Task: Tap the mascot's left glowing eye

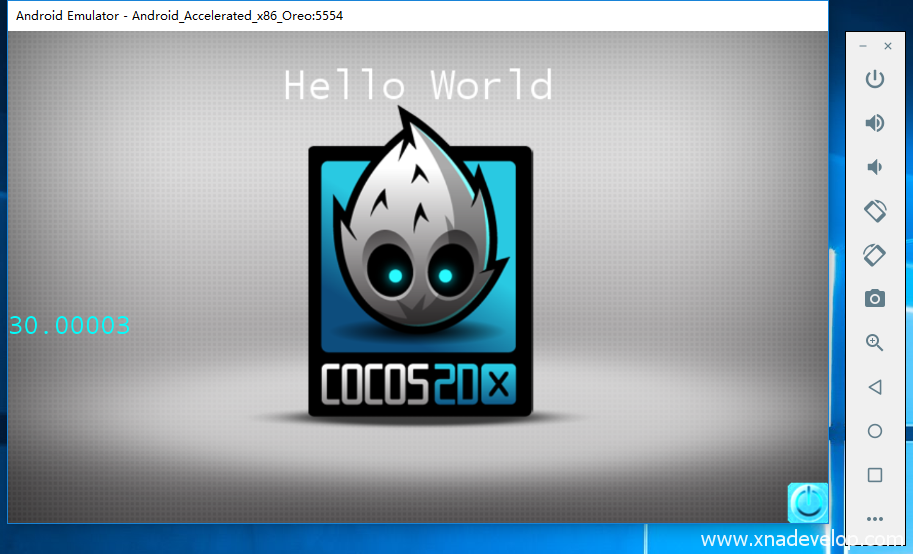Action: [x=395, y=275]
